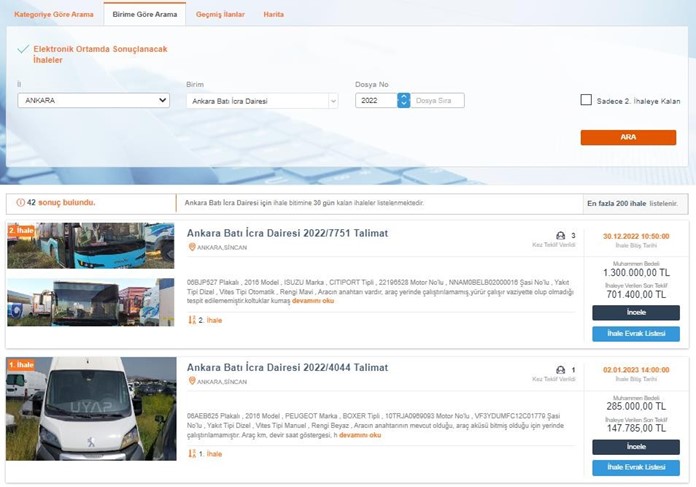Click İncele for the 2022/7751 listing
This screenshot has height=487, width=696.
(x=635, y=313)
